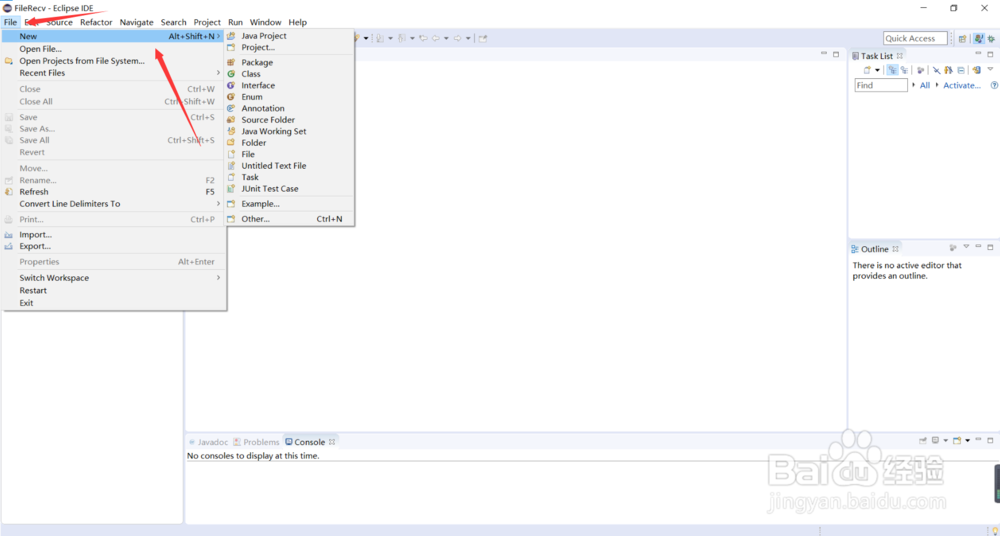Create a new Package from the submenu
Image resolution: width=1000 pixels, height=536 pixels.
pyautogui.click(x=290, y=63)
